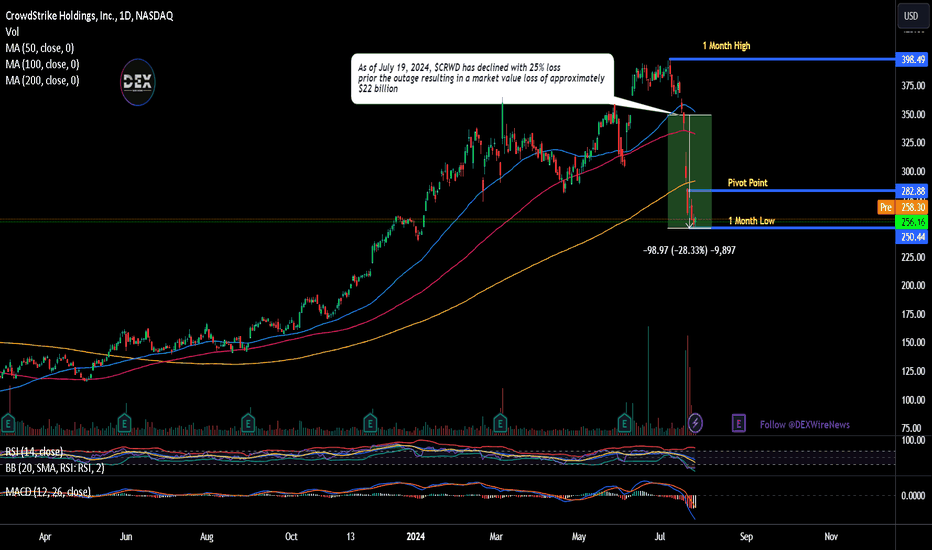The height and width of the screenshot is (550, 932).
Task: Click the 250.44 price tag
Action: click(912, 237)
